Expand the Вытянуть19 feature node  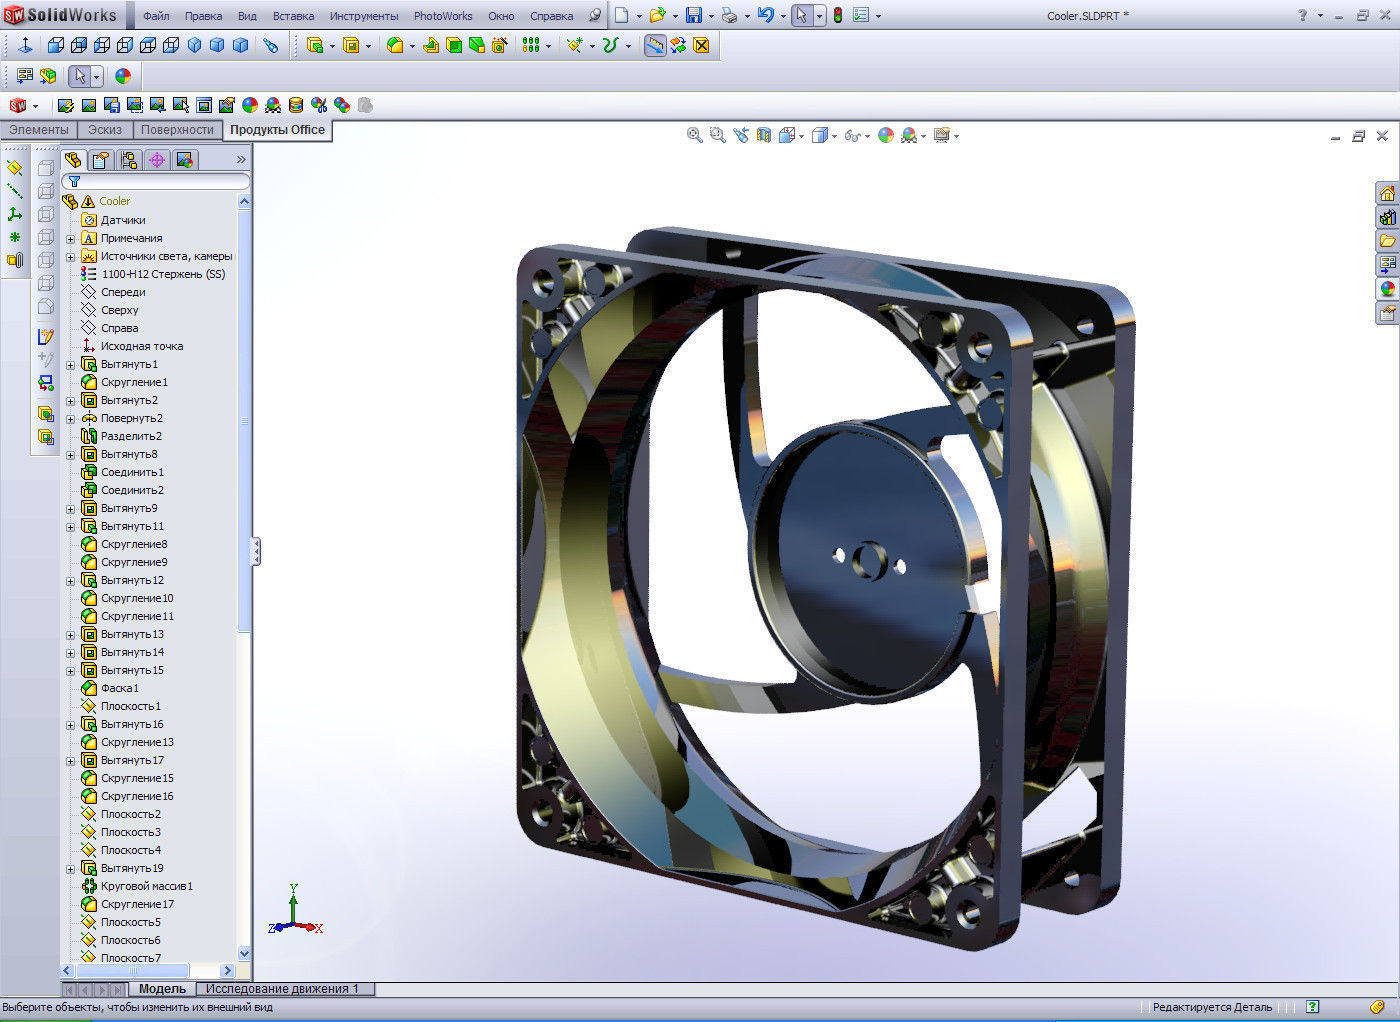[x=71, y=869]
